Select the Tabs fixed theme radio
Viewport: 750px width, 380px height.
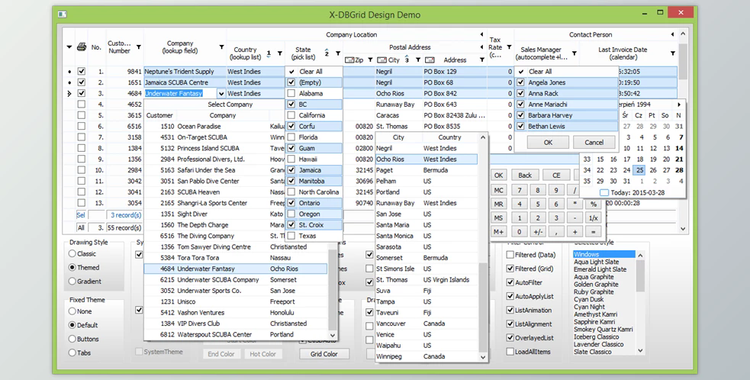point(72,353)
